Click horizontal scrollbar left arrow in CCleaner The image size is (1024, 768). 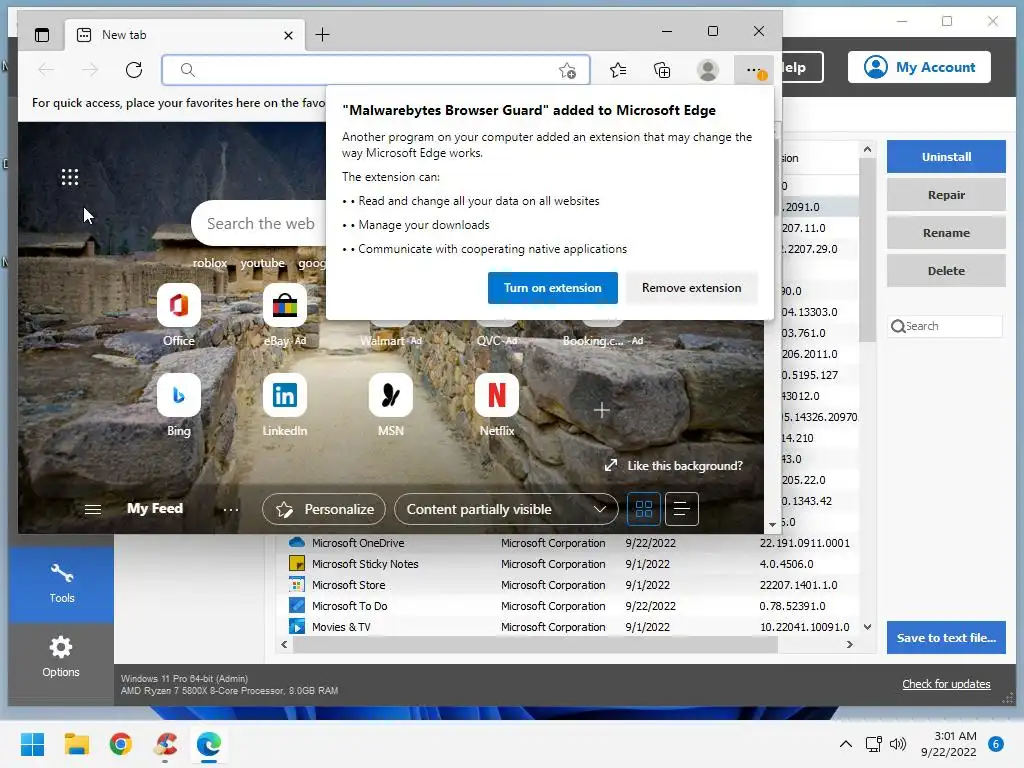pyautogui.click(x=284, y=645)
